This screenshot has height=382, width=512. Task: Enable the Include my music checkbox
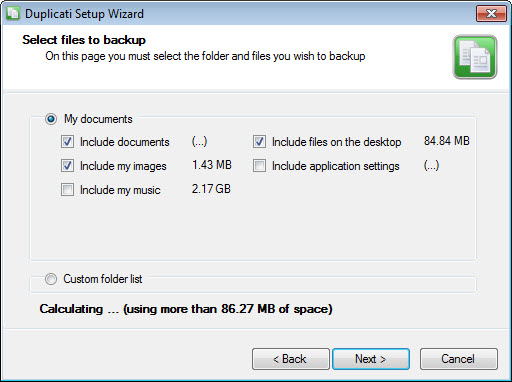(67, 190)
